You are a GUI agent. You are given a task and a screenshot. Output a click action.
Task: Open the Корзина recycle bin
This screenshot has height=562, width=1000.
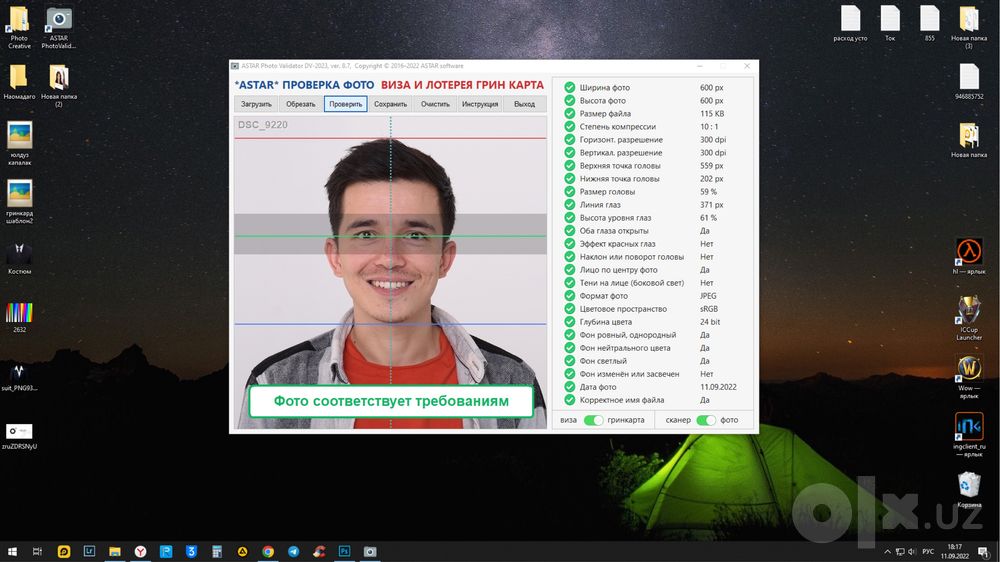[x=969, y=490]
